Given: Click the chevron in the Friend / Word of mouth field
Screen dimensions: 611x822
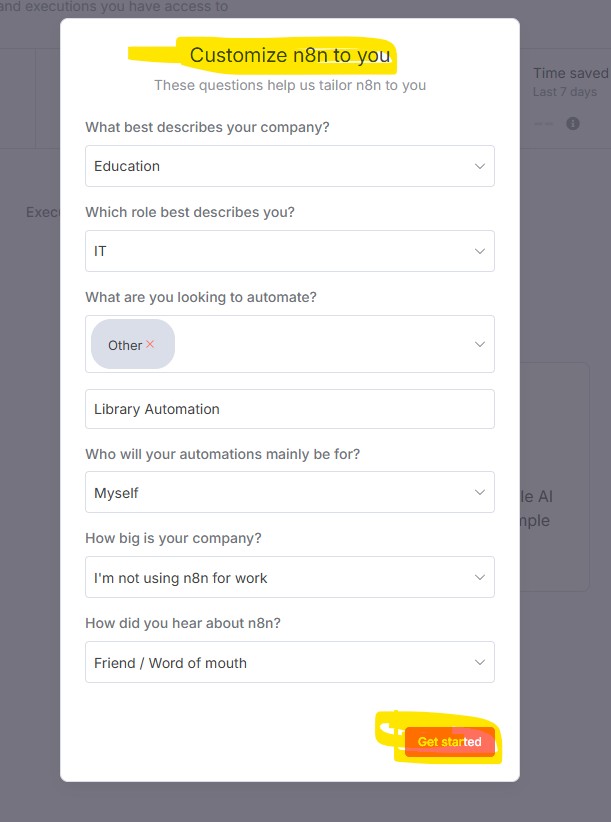Looking at the screenshot, I should [480, 662].
